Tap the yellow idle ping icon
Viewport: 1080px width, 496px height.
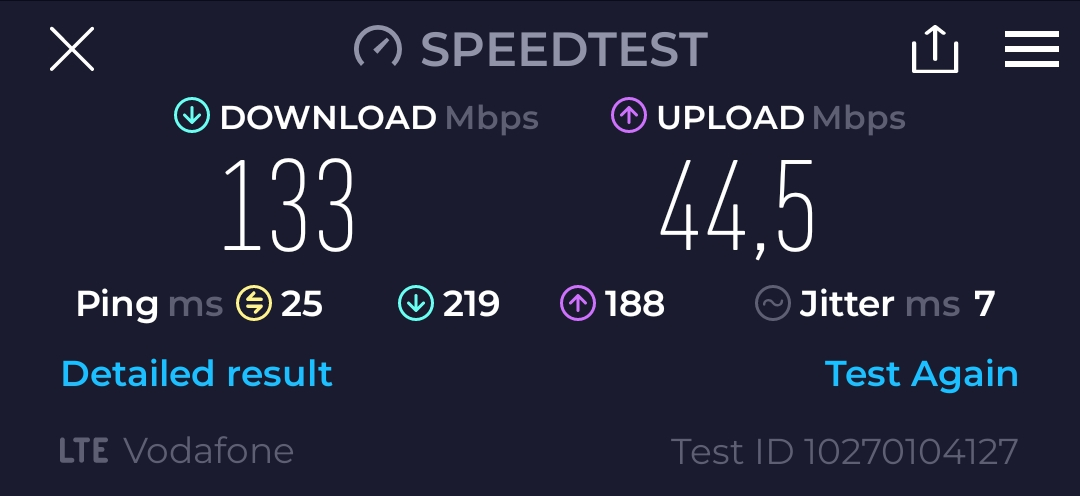[x=253, y=304]
